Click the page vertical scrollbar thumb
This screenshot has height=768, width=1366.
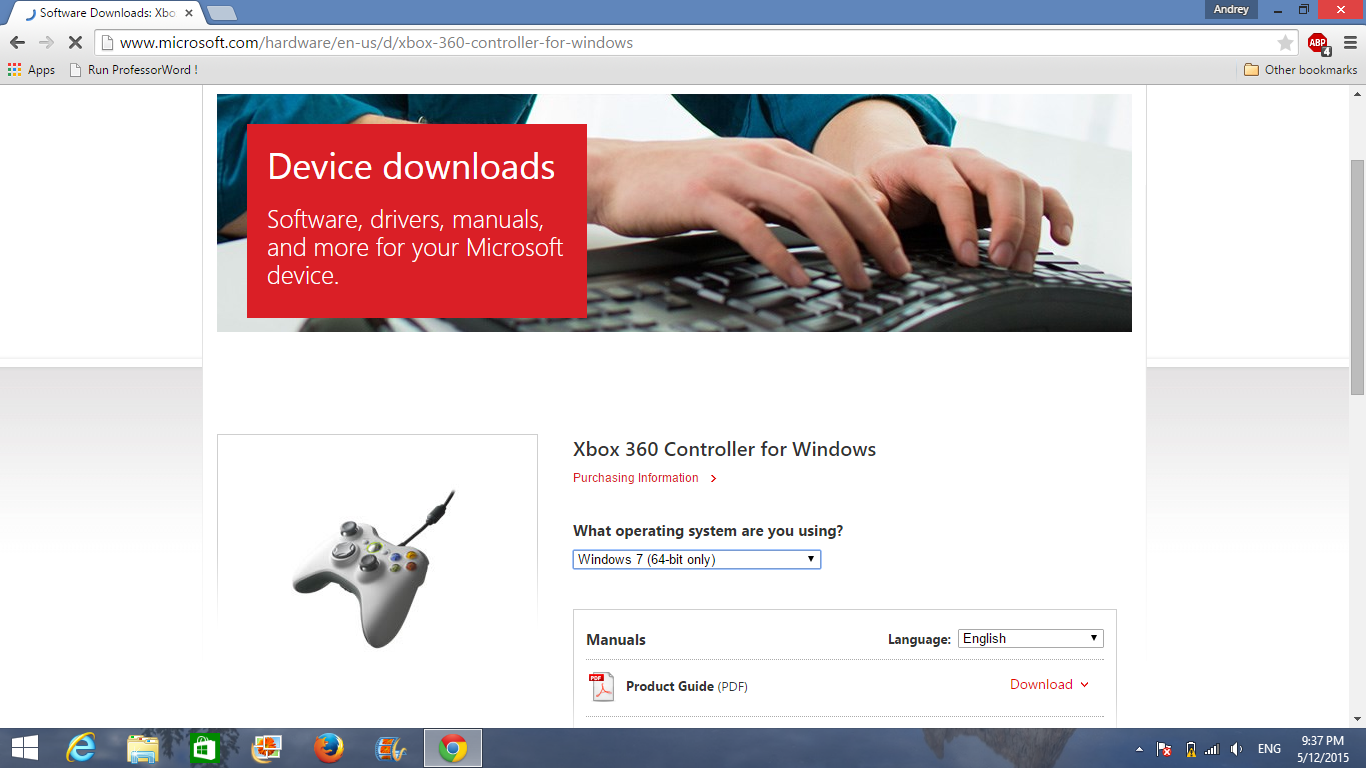click(x=1357, y=277)
